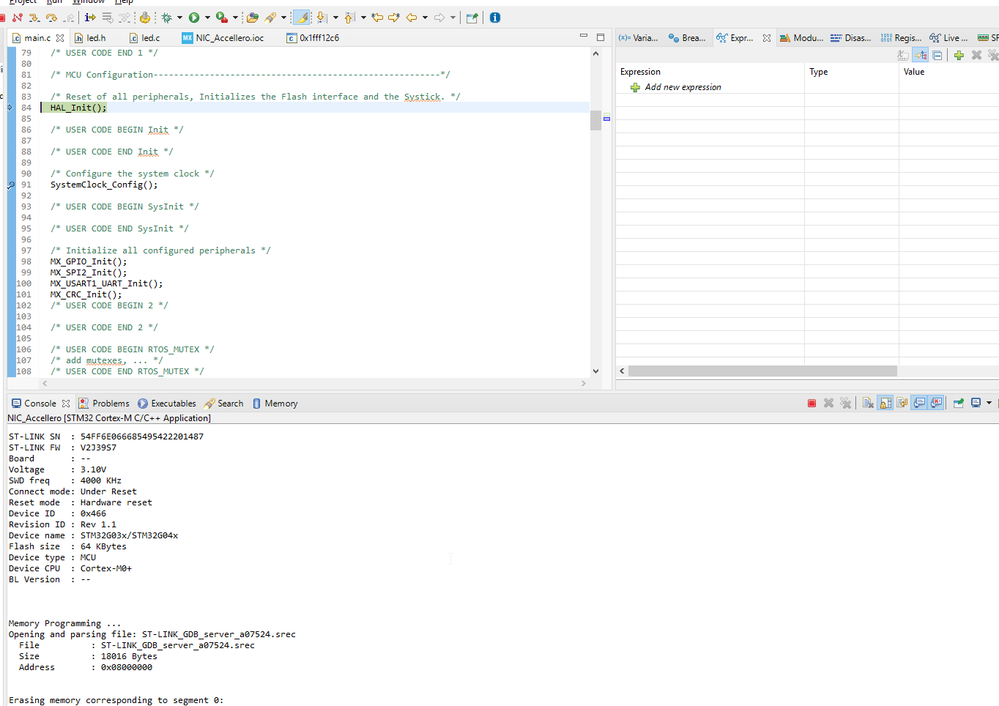Image resolution: width=999 pixels, height=706 pixels.
Task: Switch to the Executables tab
Action: (167, 403)
